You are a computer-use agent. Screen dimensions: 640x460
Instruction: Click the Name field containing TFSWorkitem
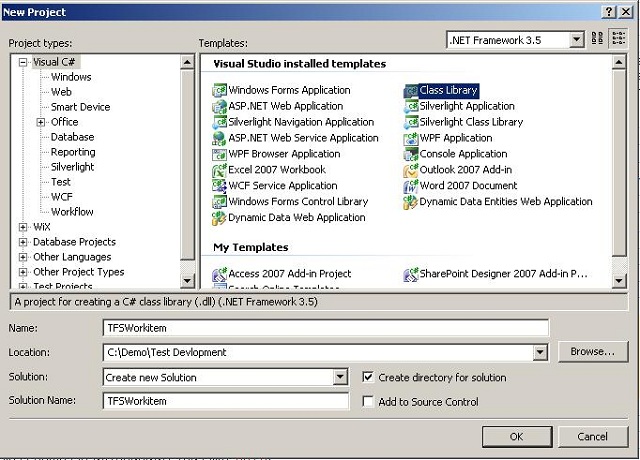326,328
